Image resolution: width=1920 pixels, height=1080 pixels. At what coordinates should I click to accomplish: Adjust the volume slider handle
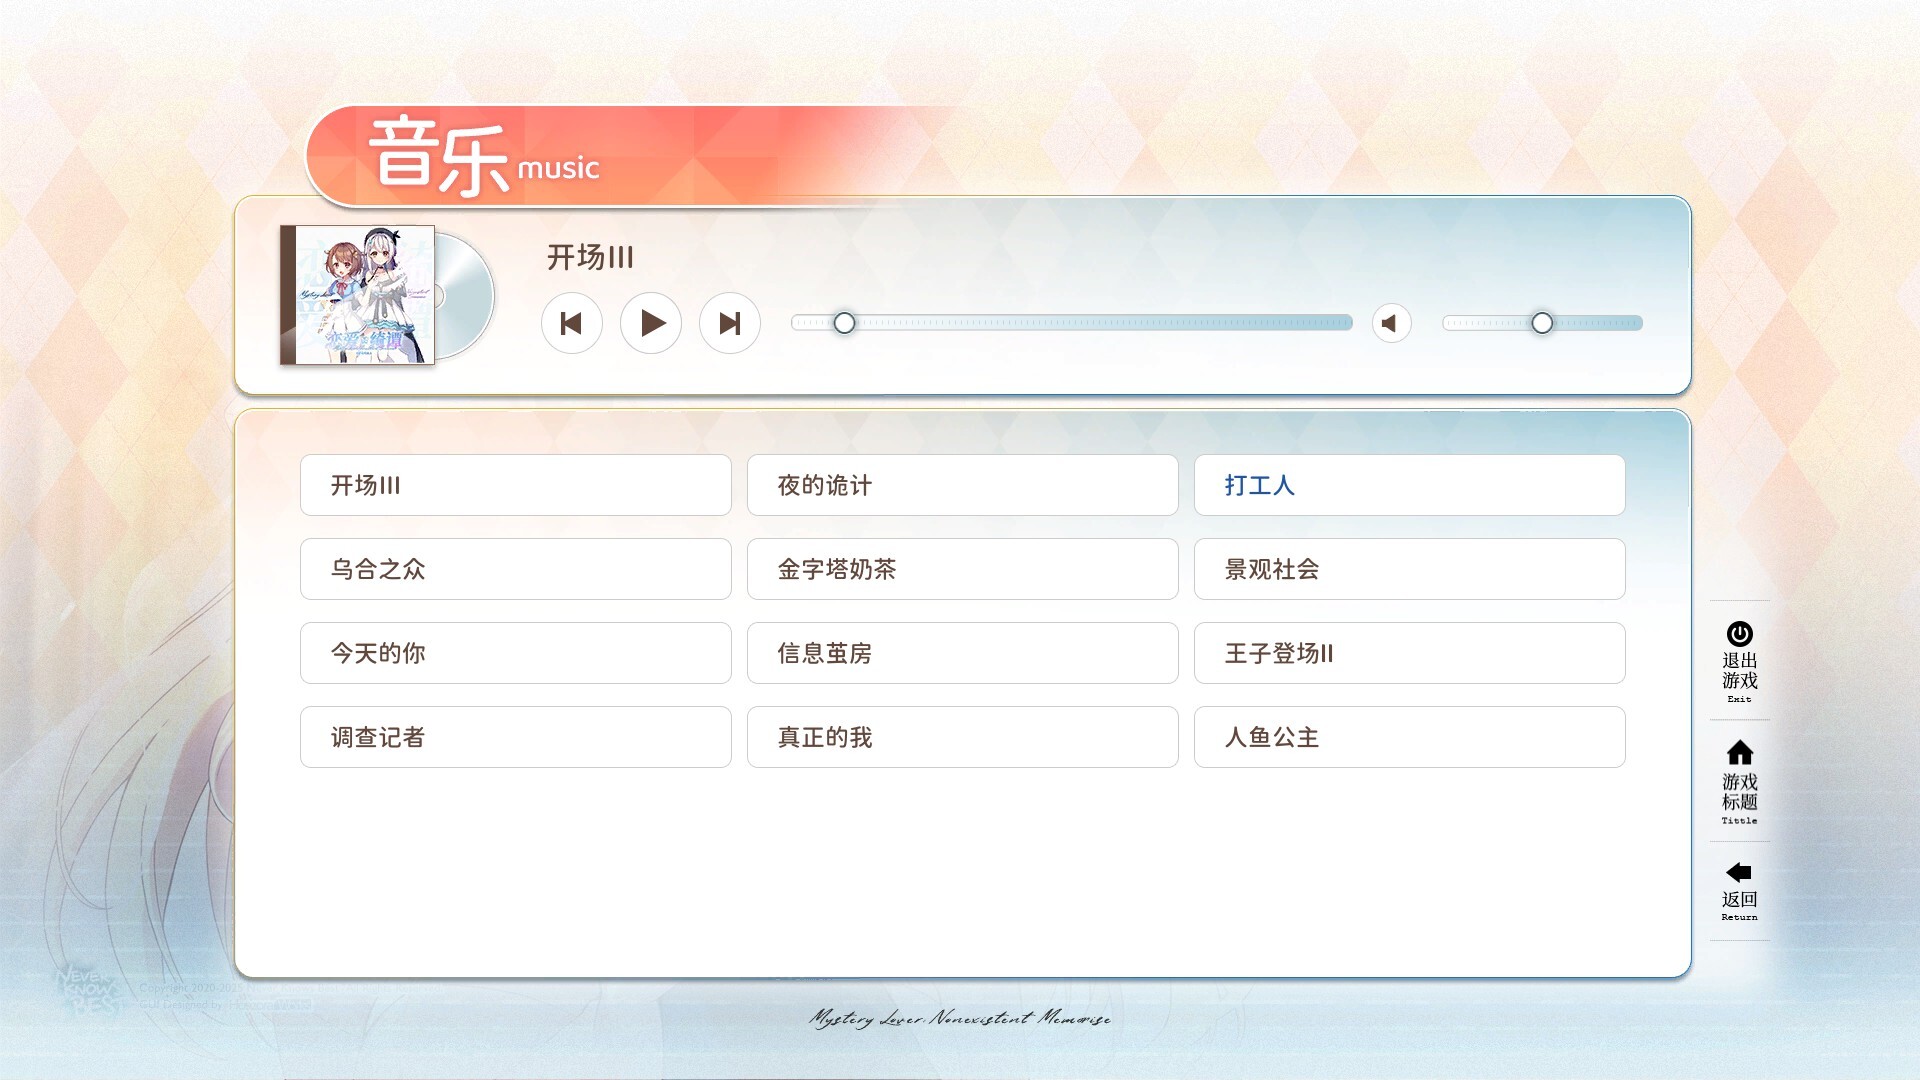[1542, 323]
